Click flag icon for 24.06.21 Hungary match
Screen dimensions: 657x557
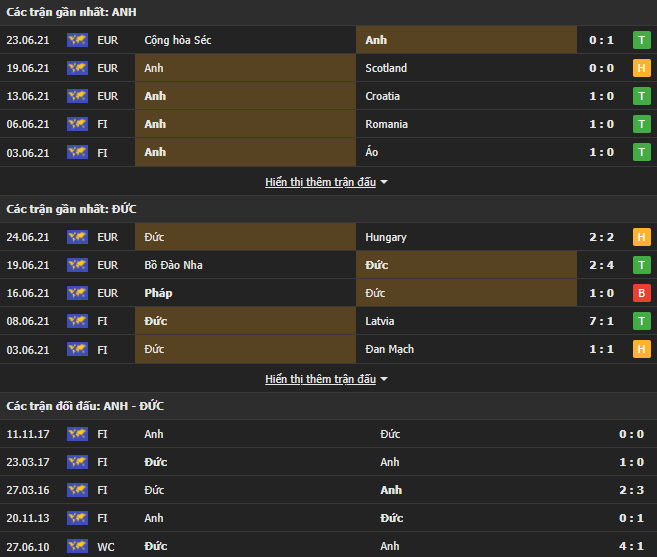77,237
